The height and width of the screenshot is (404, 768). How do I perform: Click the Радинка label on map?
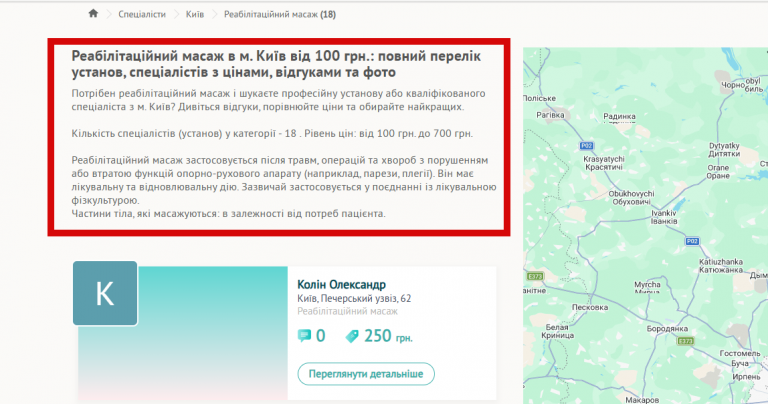619,117
